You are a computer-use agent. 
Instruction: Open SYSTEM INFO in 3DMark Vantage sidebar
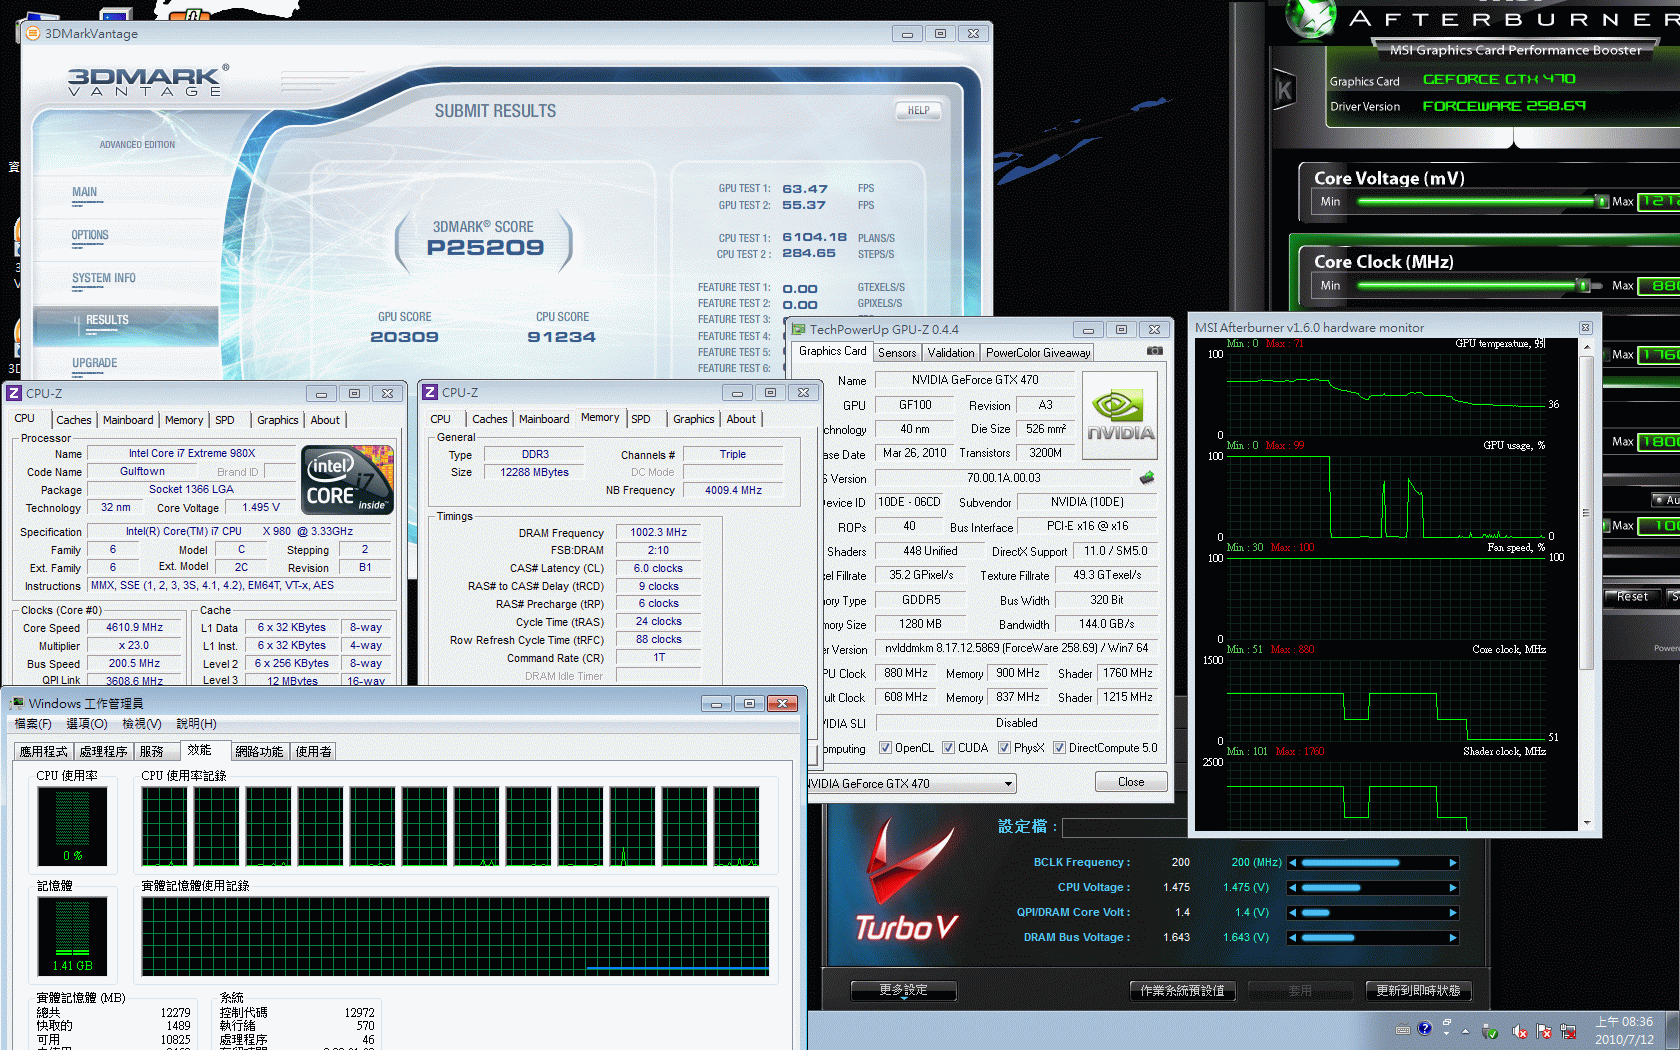tap(103, 279)
